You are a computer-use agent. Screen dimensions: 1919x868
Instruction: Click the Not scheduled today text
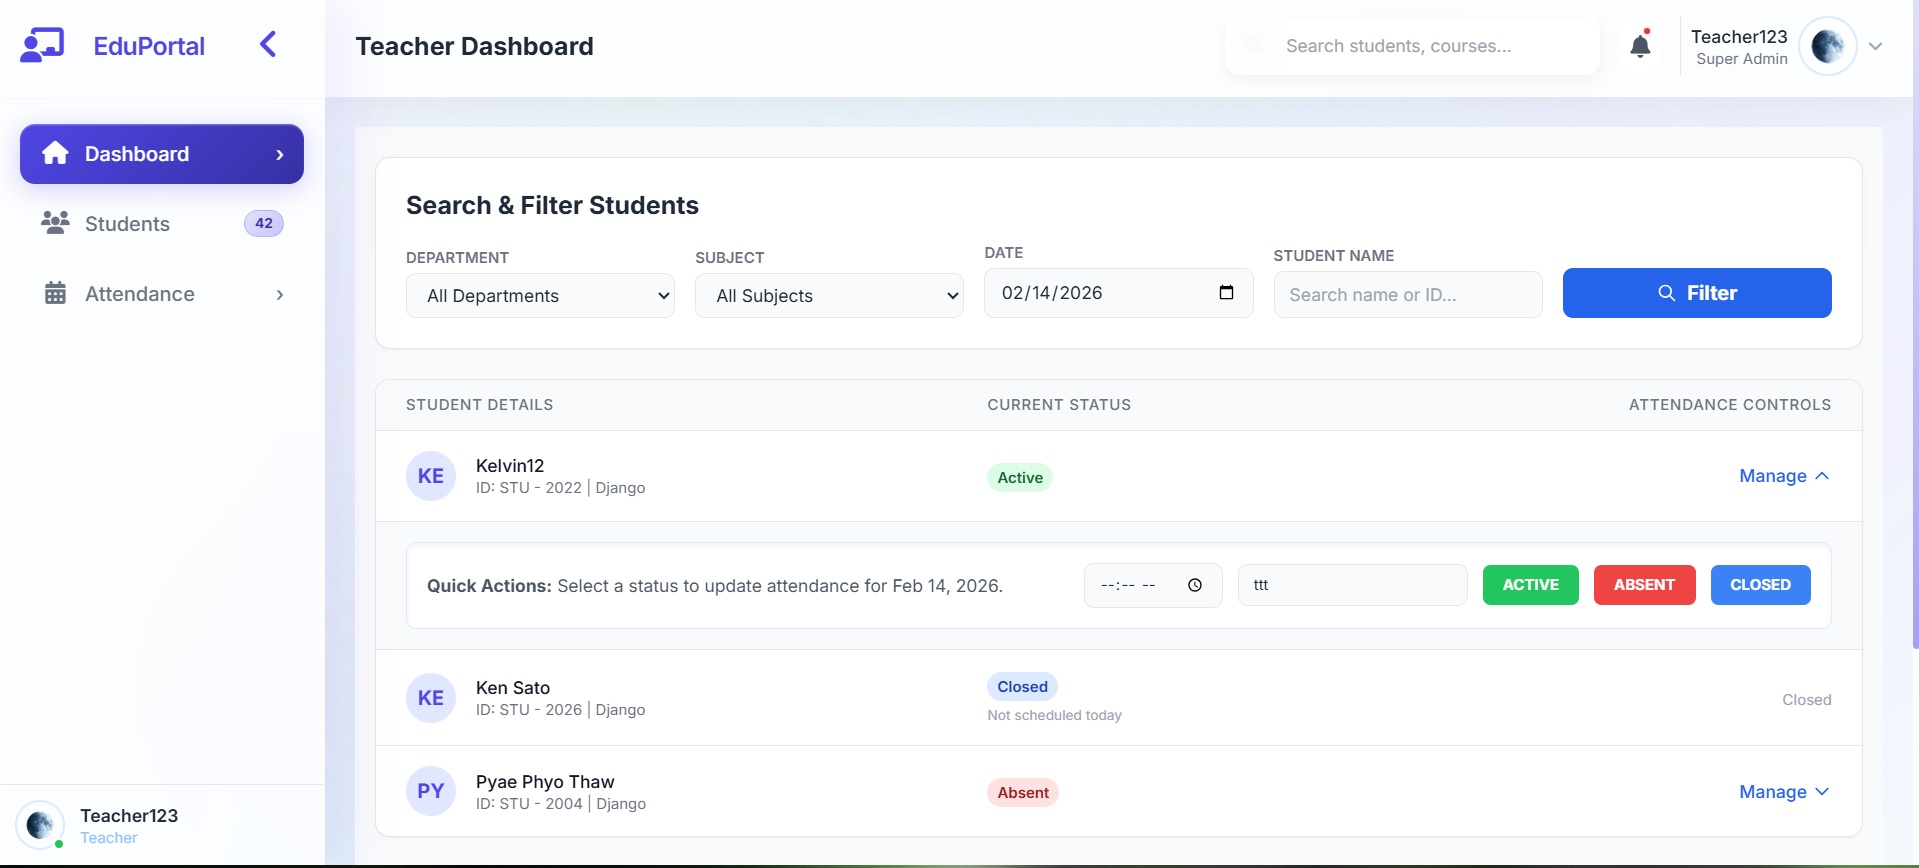pos(1054,715)
